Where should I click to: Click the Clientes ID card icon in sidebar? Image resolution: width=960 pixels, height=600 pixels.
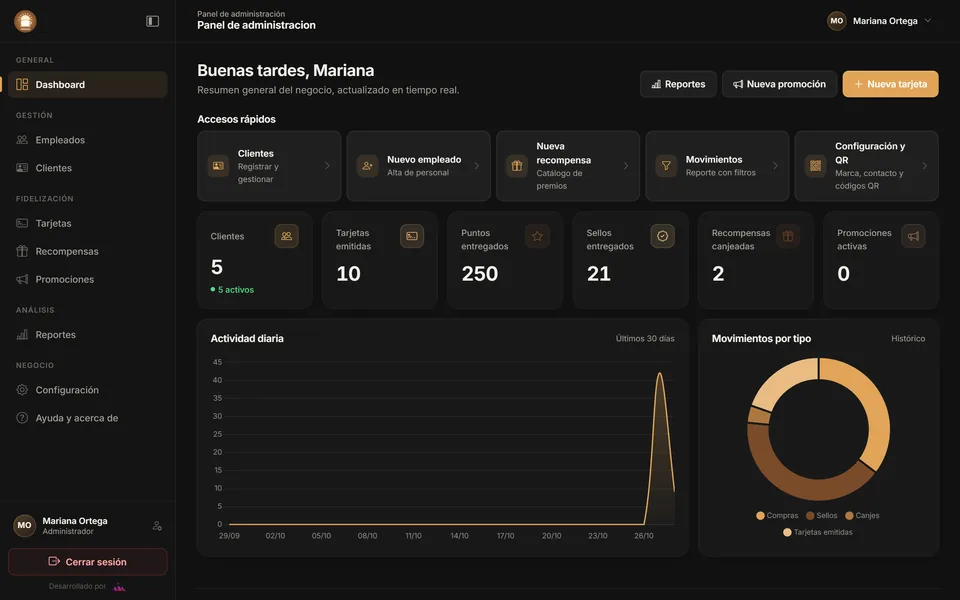[x=22, y=168]
